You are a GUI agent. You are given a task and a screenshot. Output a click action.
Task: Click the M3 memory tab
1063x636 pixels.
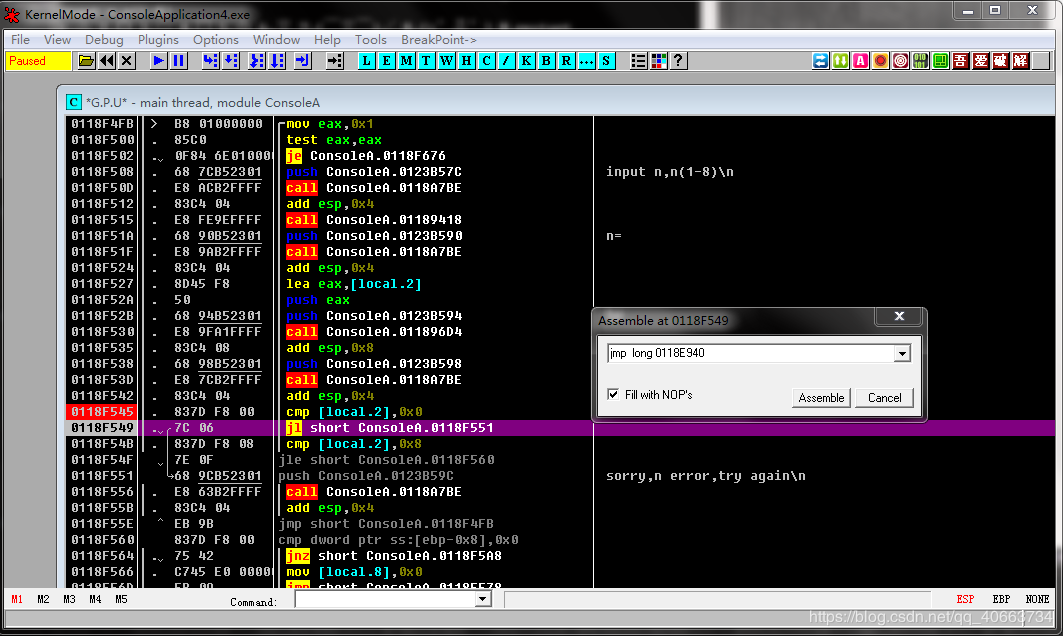[69, 599]
